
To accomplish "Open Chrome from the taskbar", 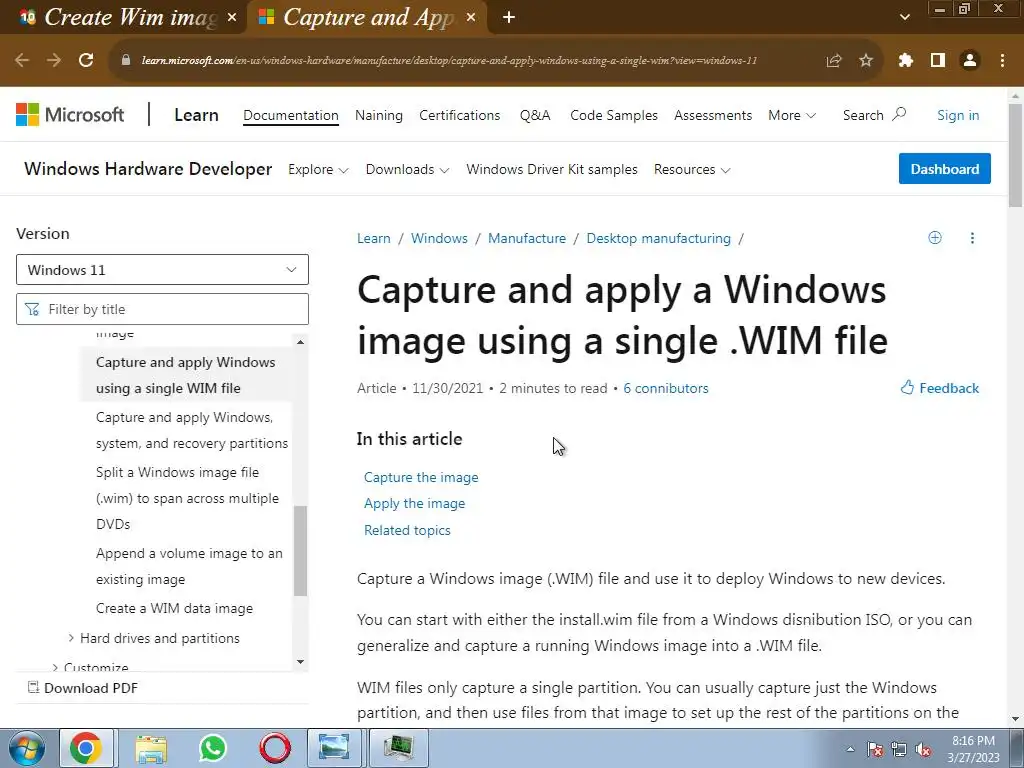I will [86, 748].
